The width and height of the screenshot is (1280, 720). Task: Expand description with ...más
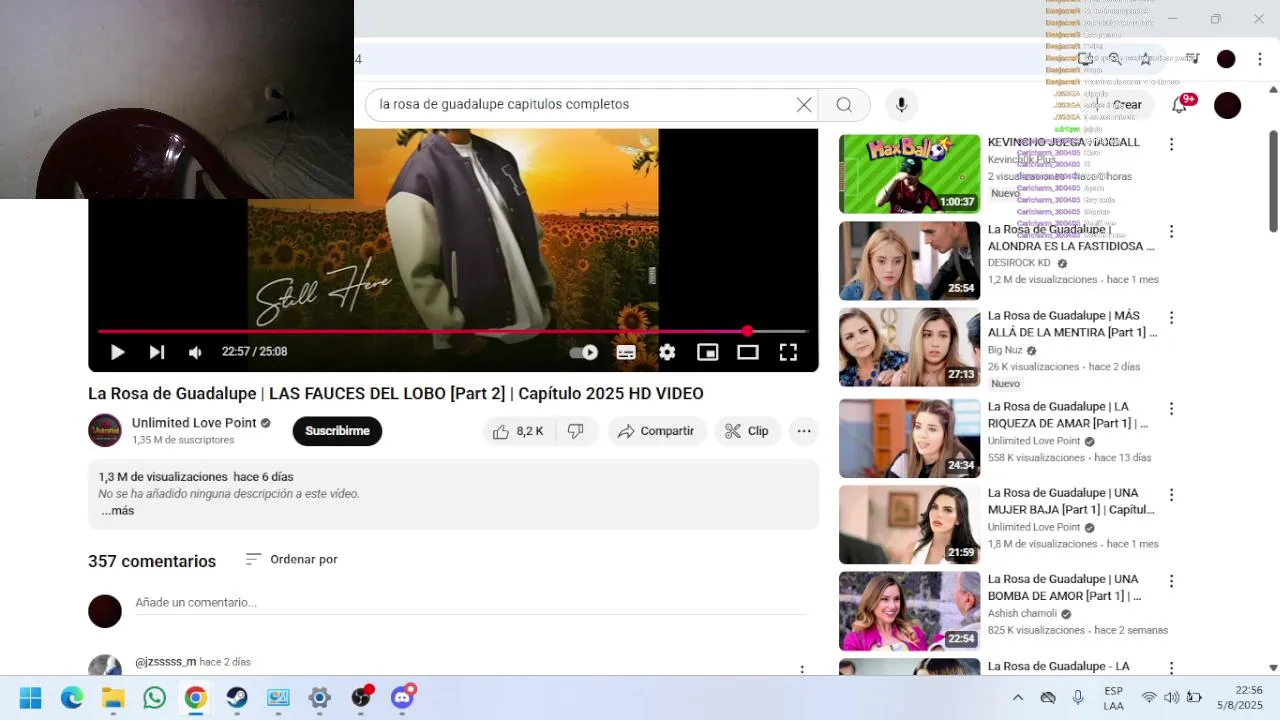click(x=118, y=510)
